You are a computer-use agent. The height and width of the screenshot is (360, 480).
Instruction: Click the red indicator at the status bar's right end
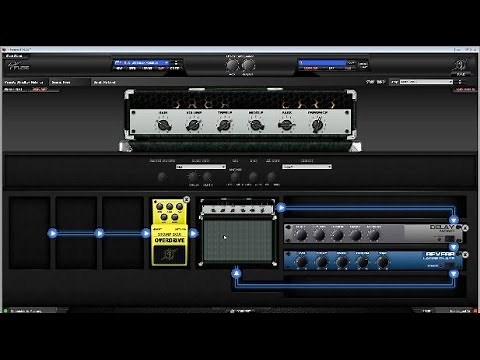[475, 311]
